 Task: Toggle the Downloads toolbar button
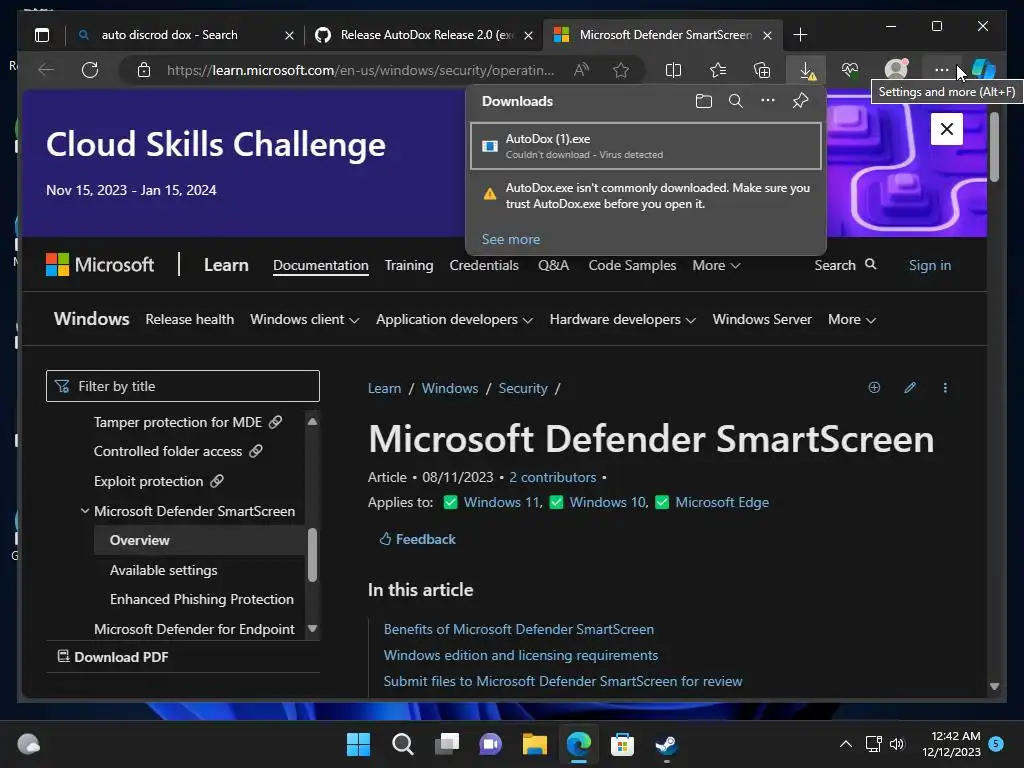click(807, 70)
